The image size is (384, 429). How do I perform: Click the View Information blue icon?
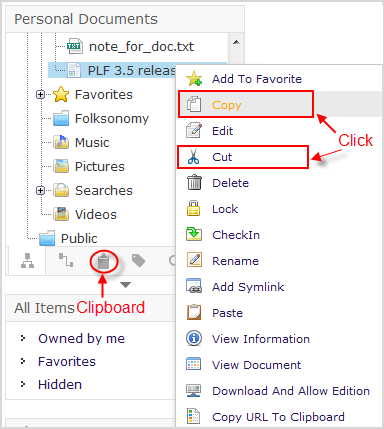point(194,338)
